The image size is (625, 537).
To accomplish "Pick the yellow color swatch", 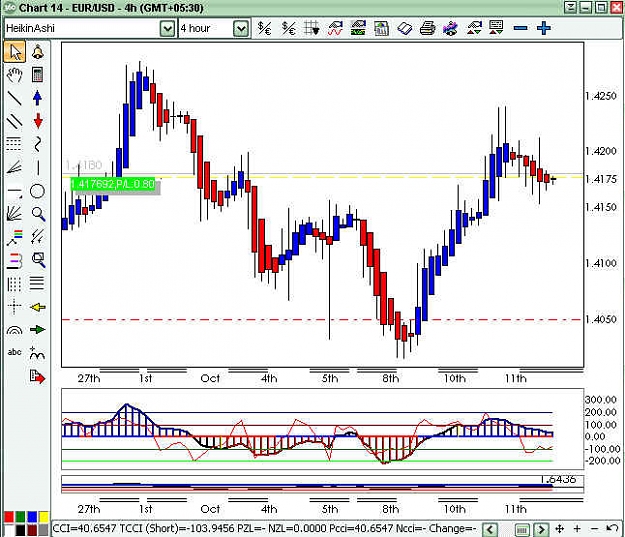I will click(43, 517).
